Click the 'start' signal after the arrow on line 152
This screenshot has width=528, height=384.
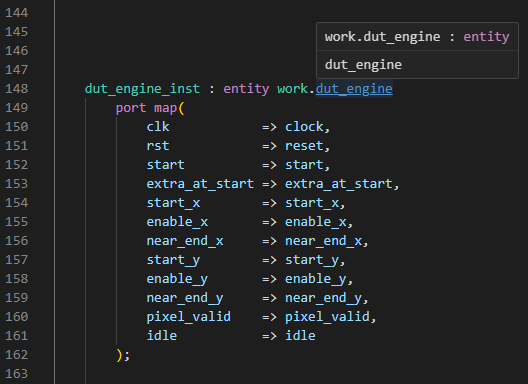pos(304,165)
